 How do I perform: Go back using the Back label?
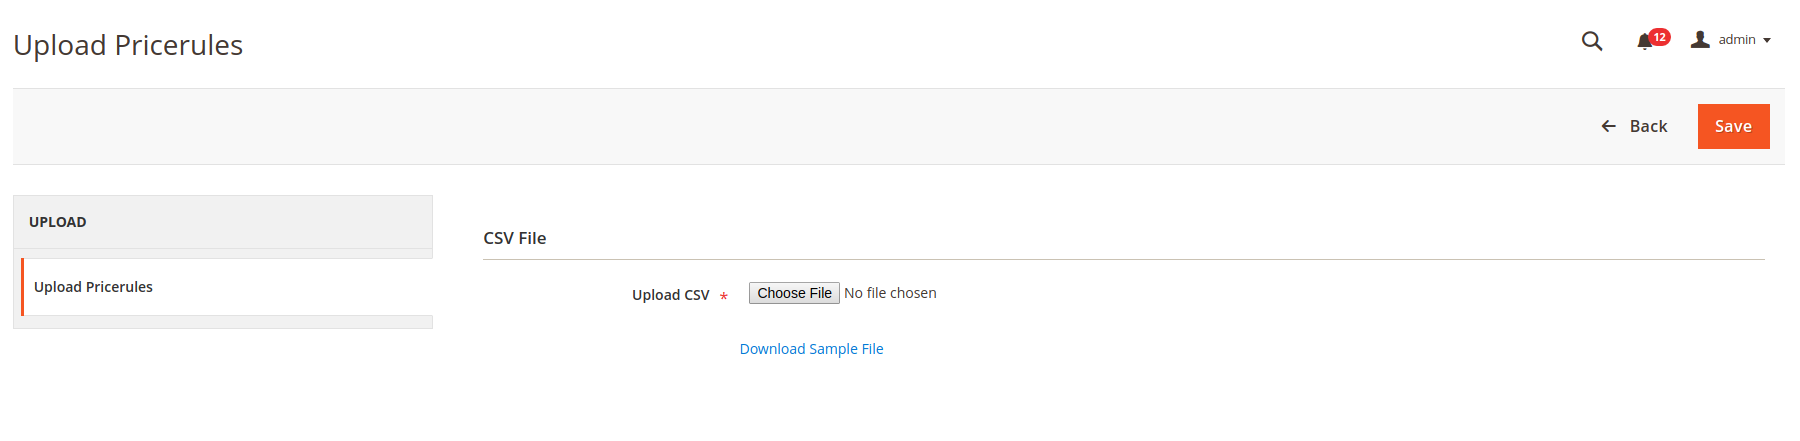pos(1648,126)
